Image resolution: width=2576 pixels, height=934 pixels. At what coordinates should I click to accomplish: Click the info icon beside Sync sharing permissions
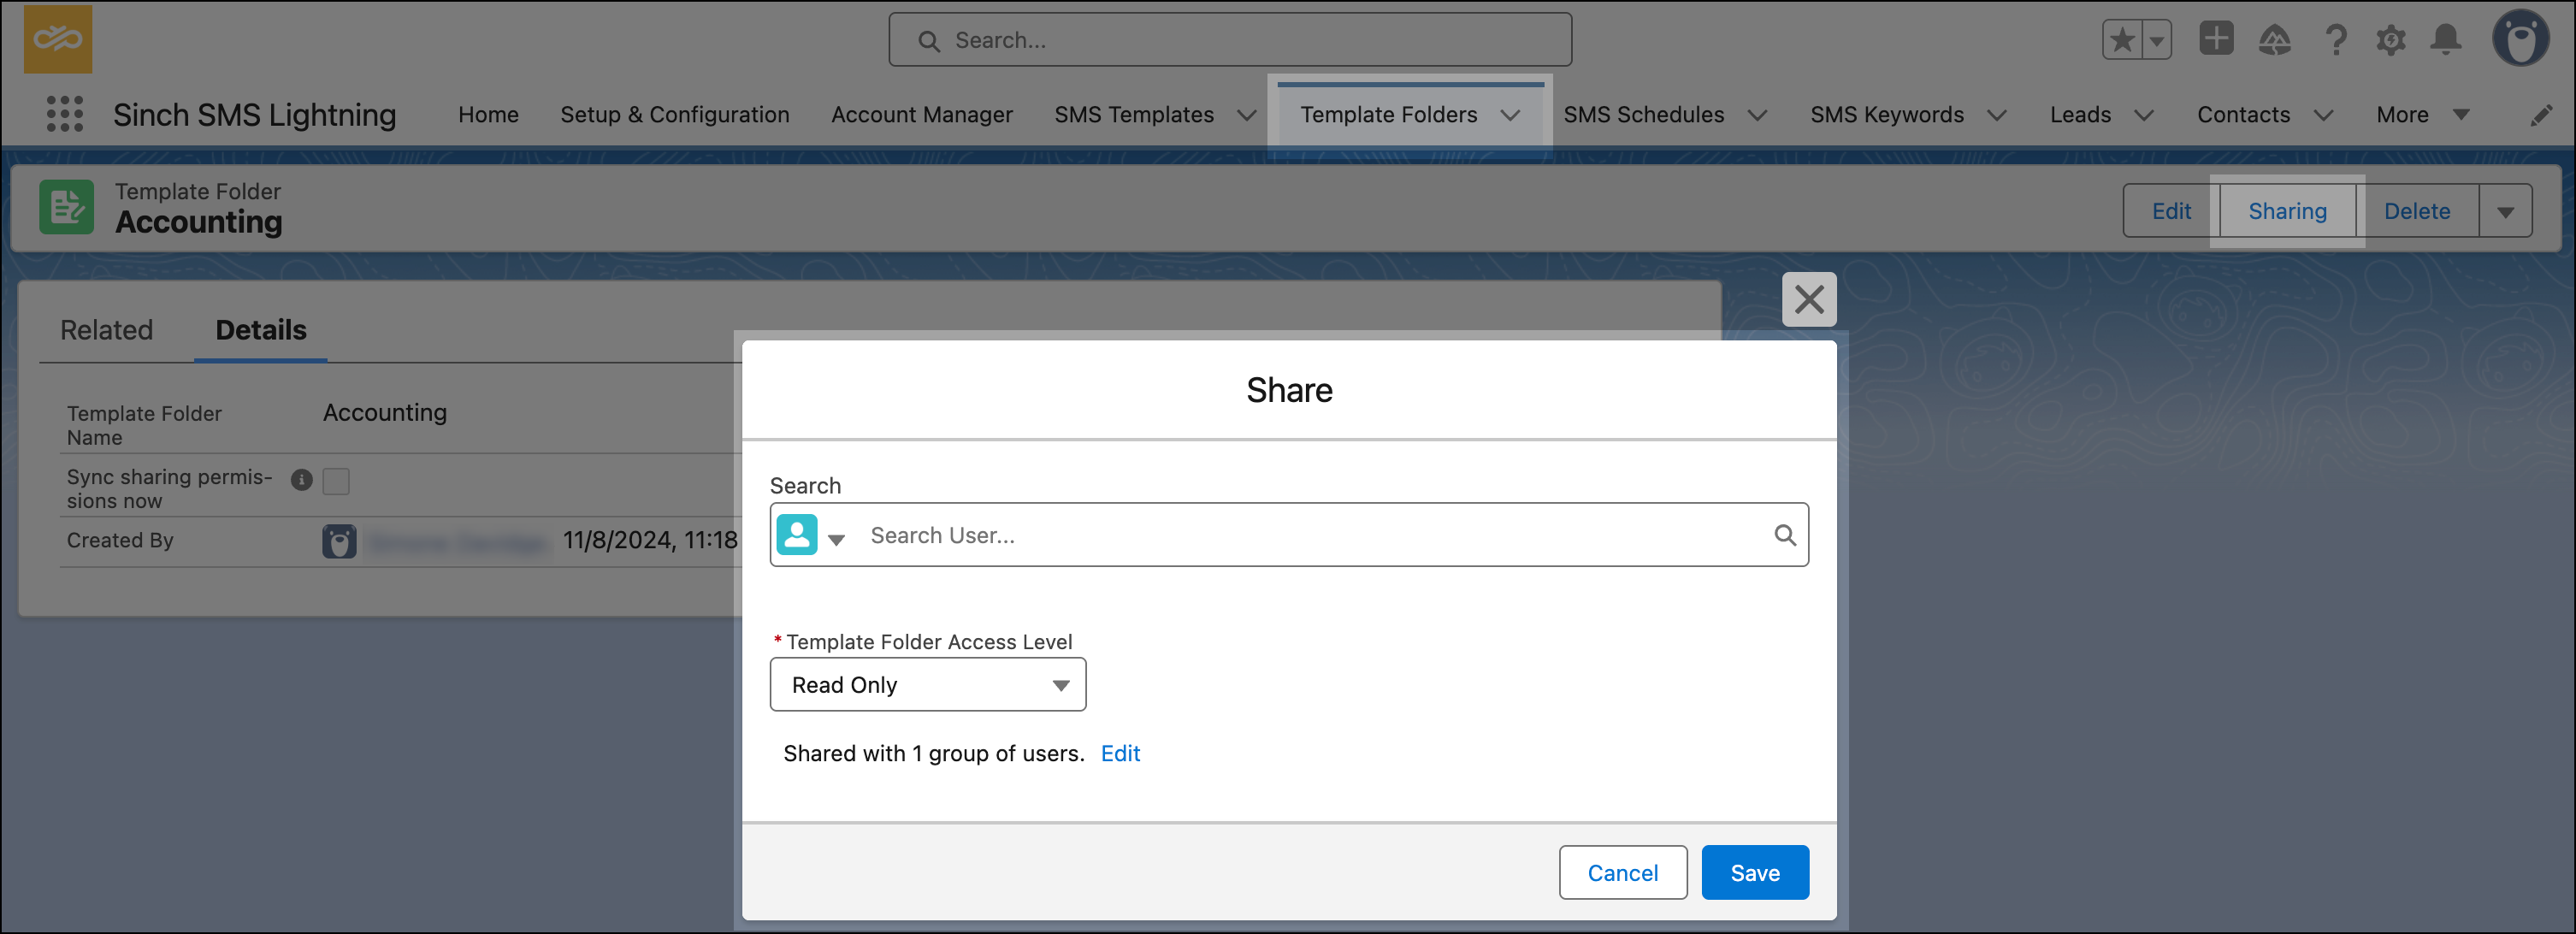click(301, 480)
